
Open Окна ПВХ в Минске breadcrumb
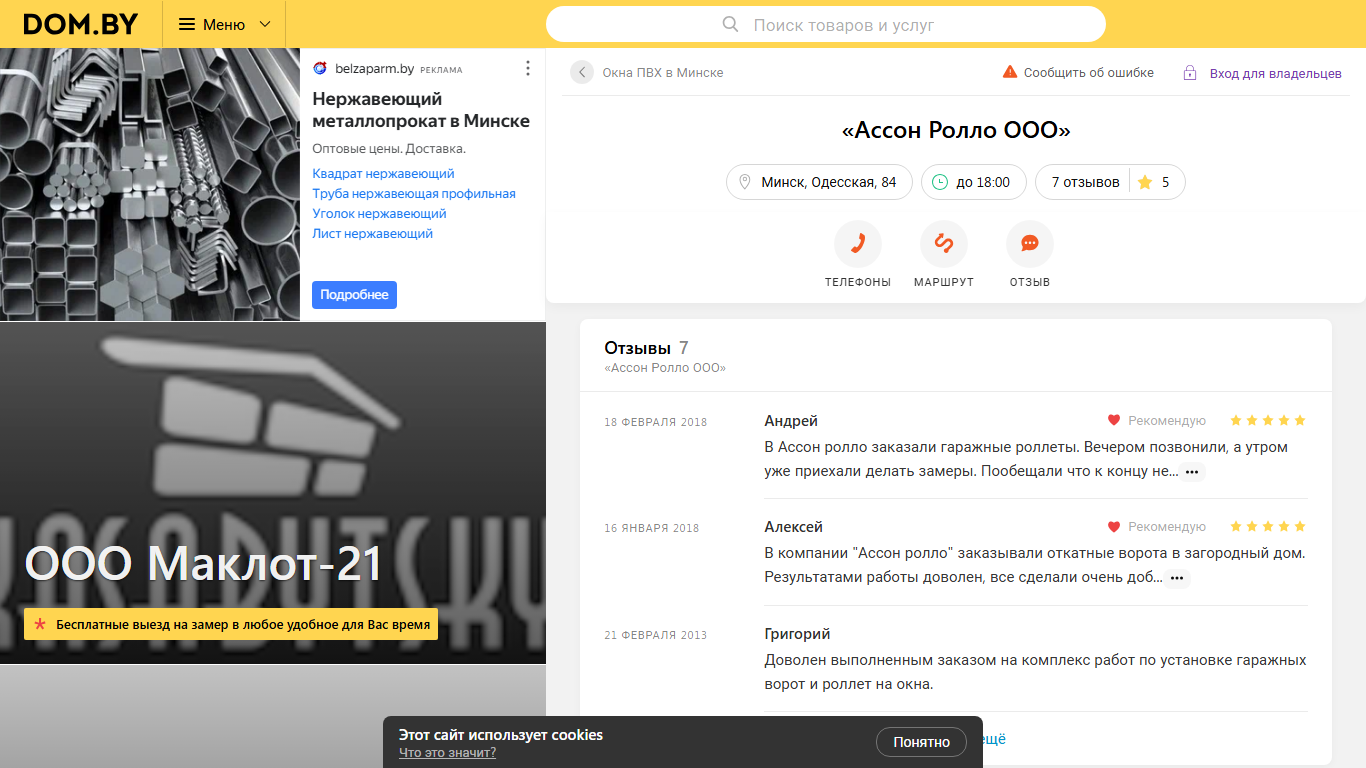[x=662, y=72]
